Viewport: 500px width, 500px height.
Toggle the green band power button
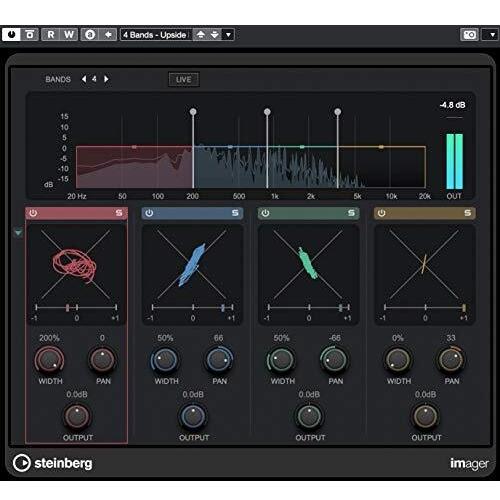click(265, 213)
